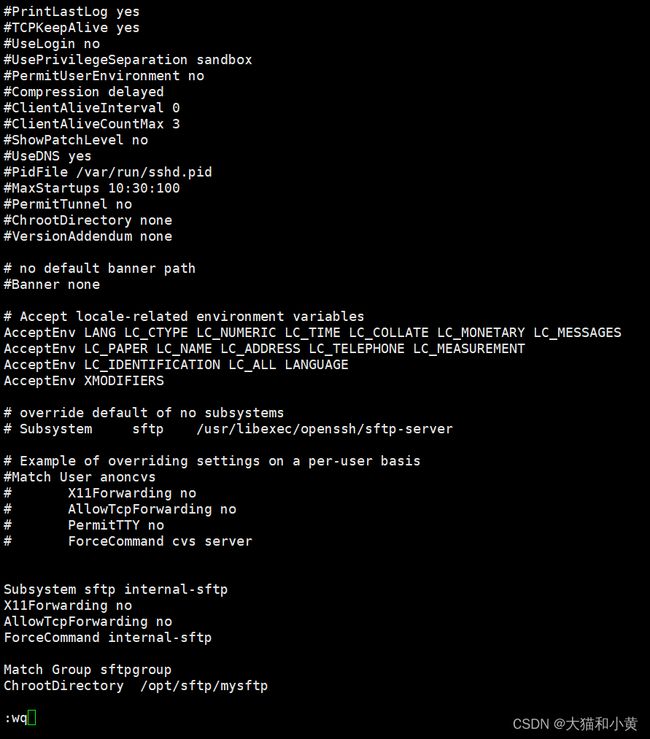Click the #ClientAliveInterval 0 line
The width and height of the screenshot is (650, 739).
coord(92,108)
